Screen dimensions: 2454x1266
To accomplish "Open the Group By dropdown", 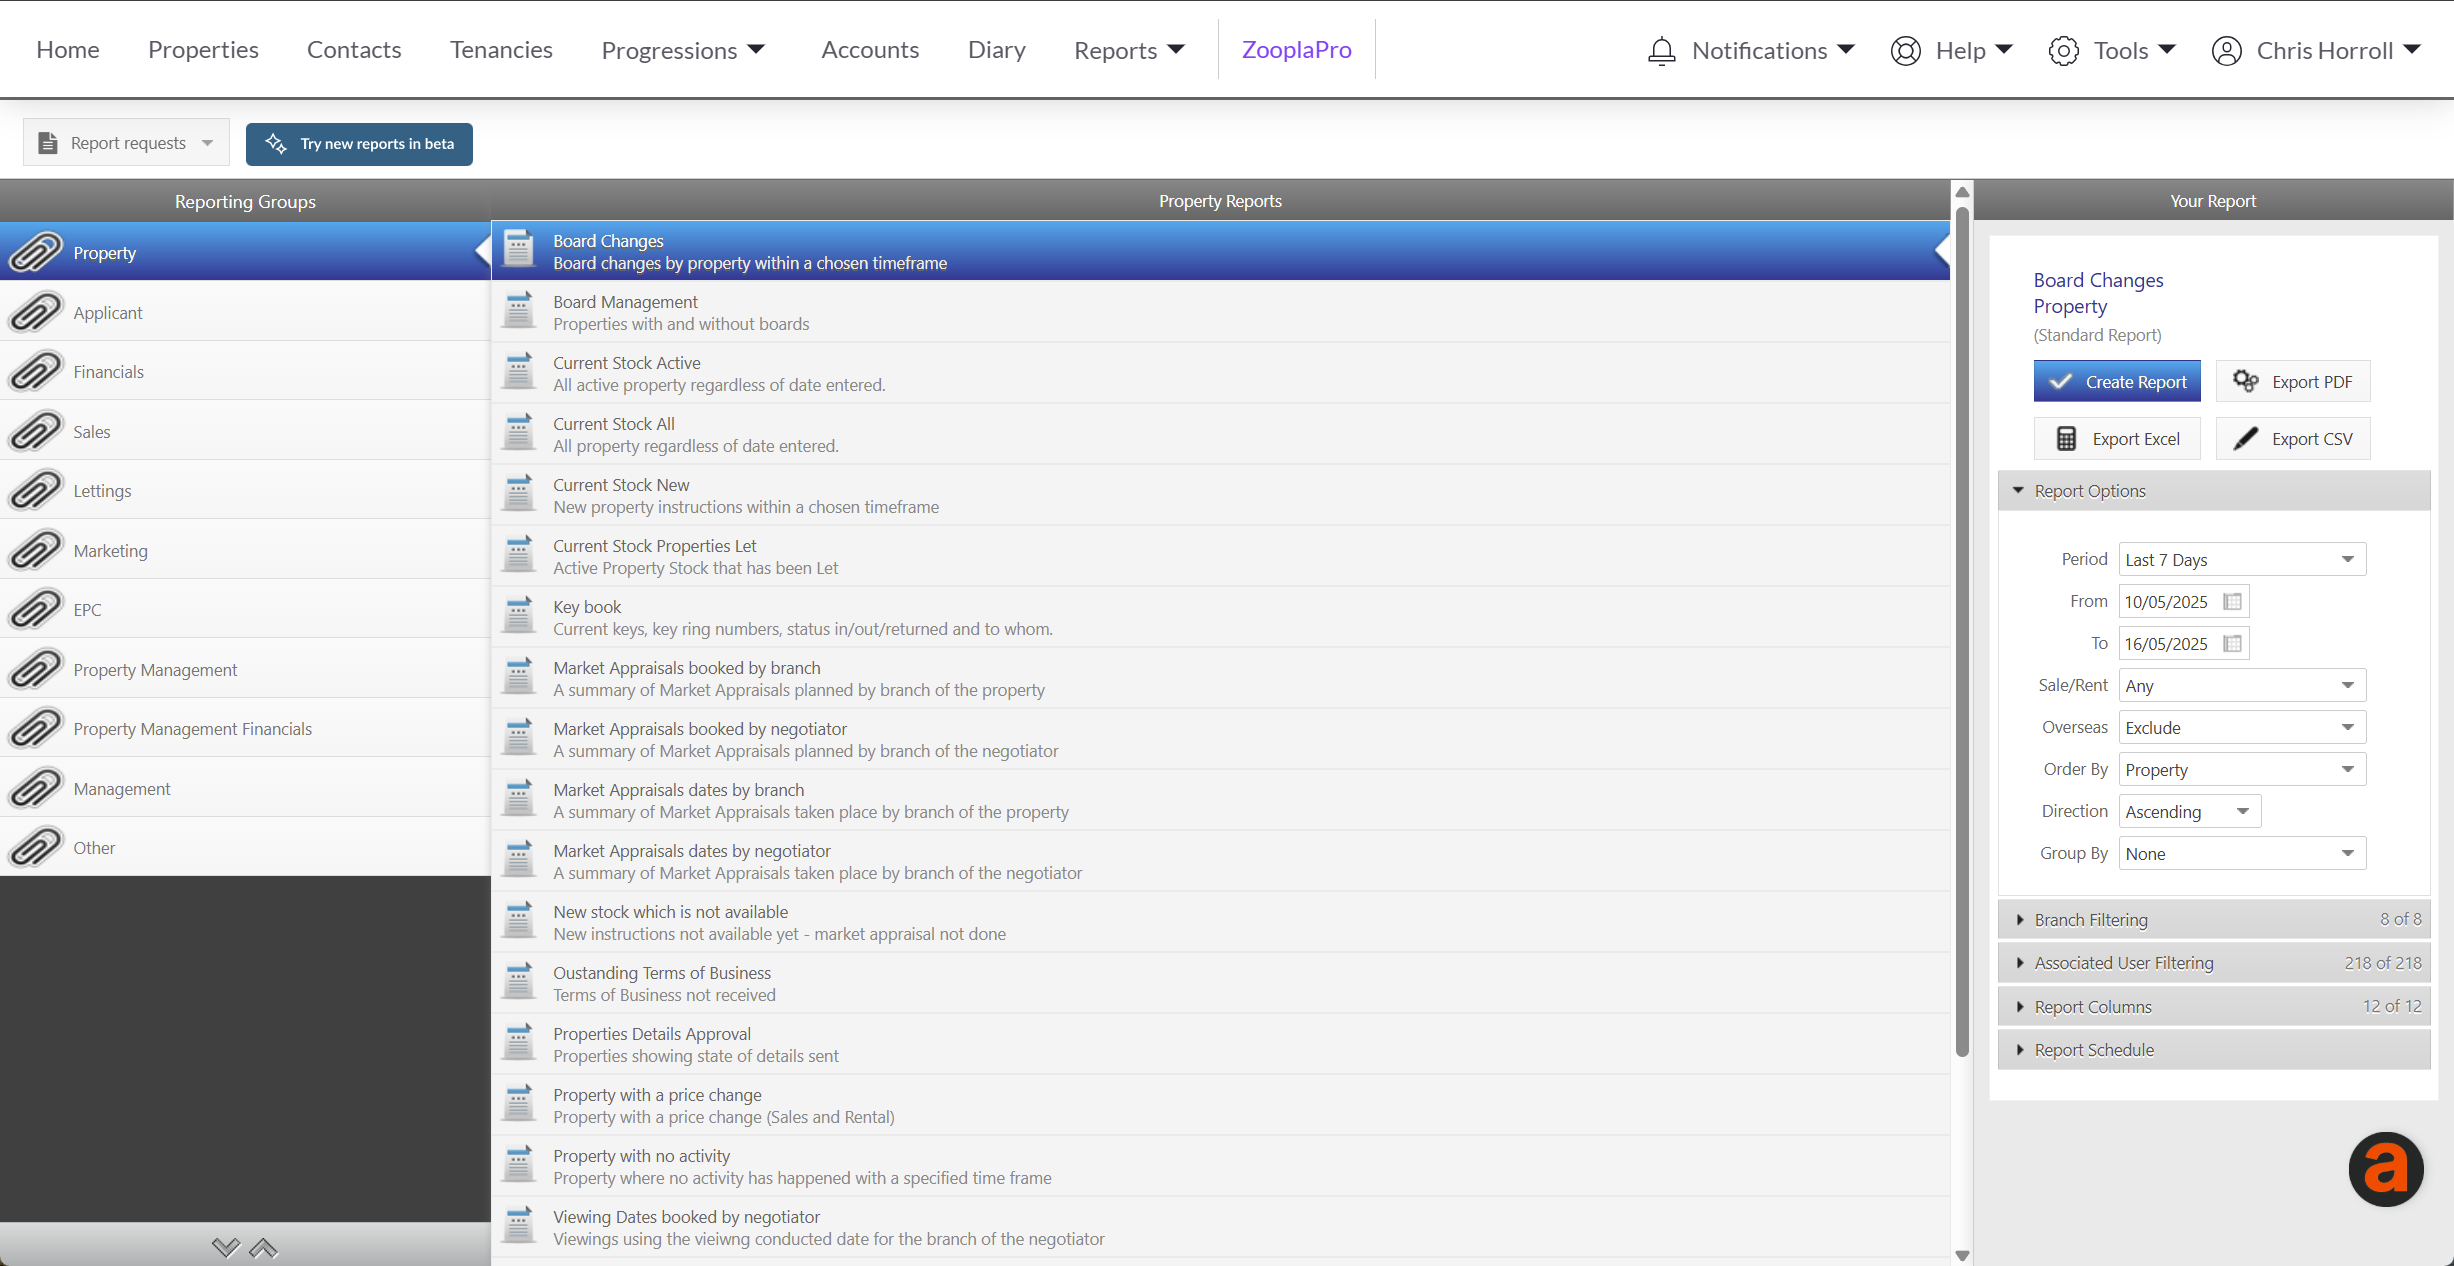I will pyautogui.click(x=2242, y=854).
